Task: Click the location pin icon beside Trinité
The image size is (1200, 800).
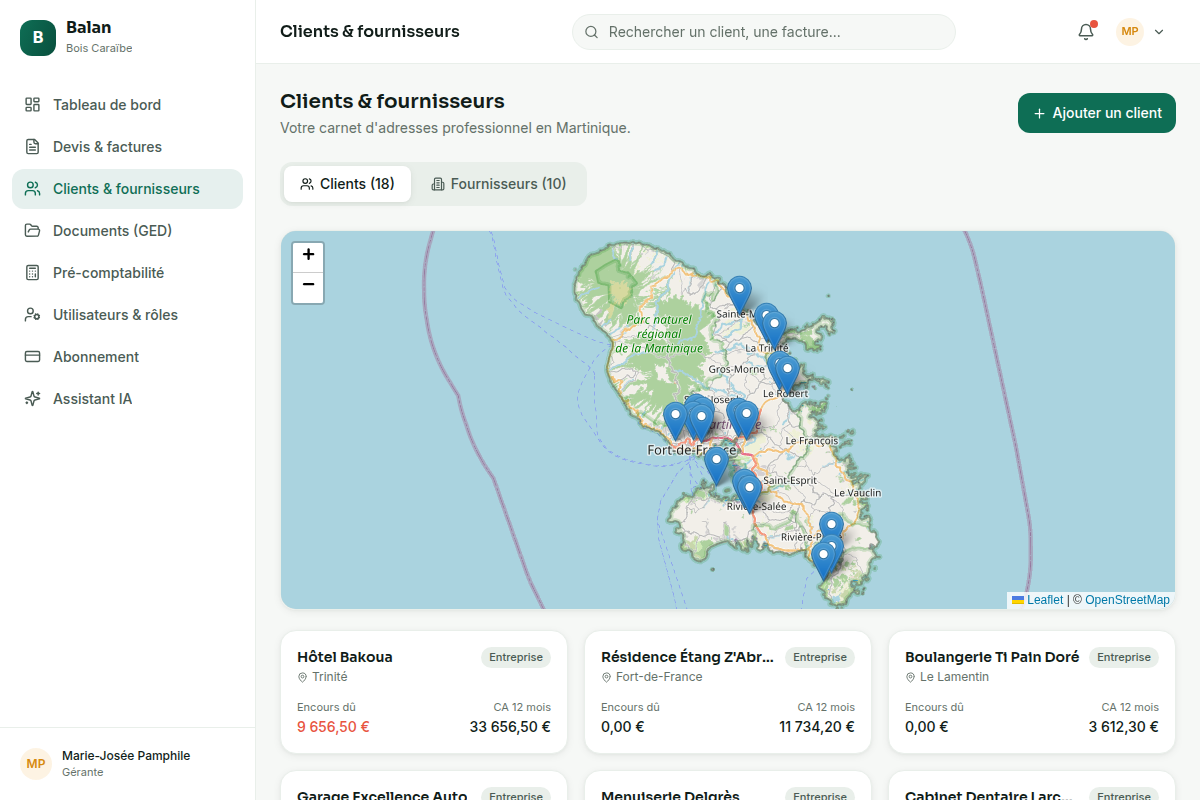Action: coord(302,677)
